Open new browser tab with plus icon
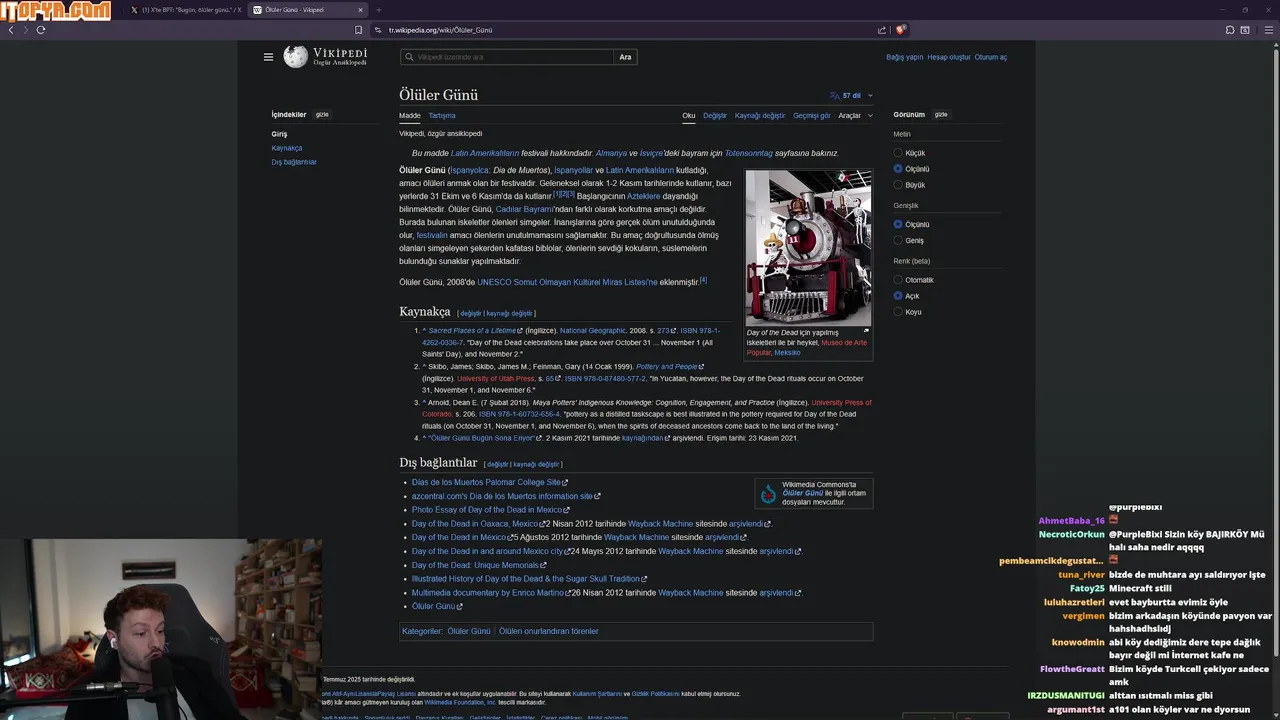Screen dimensions: 1280x720 click(378, 10)
